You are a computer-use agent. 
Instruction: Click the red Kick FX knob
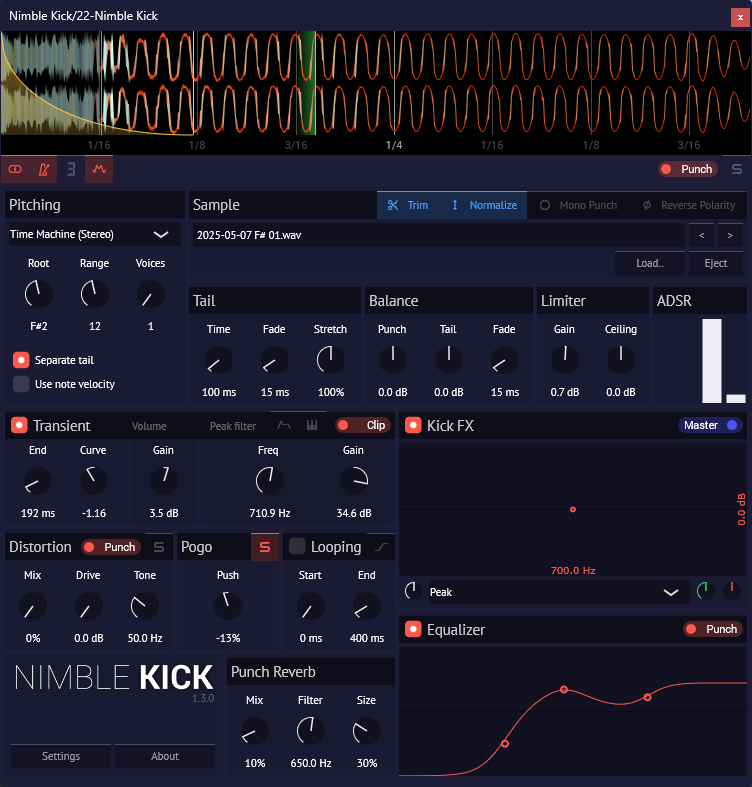(x=731, y=590)
